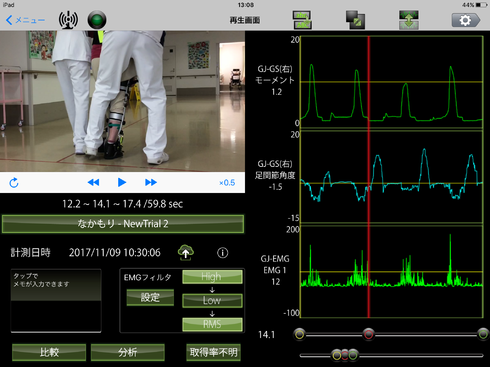The width and height of the screenshot is (490, 367).
Task: Open the 分析 analysis view
Action: [128, 352]
